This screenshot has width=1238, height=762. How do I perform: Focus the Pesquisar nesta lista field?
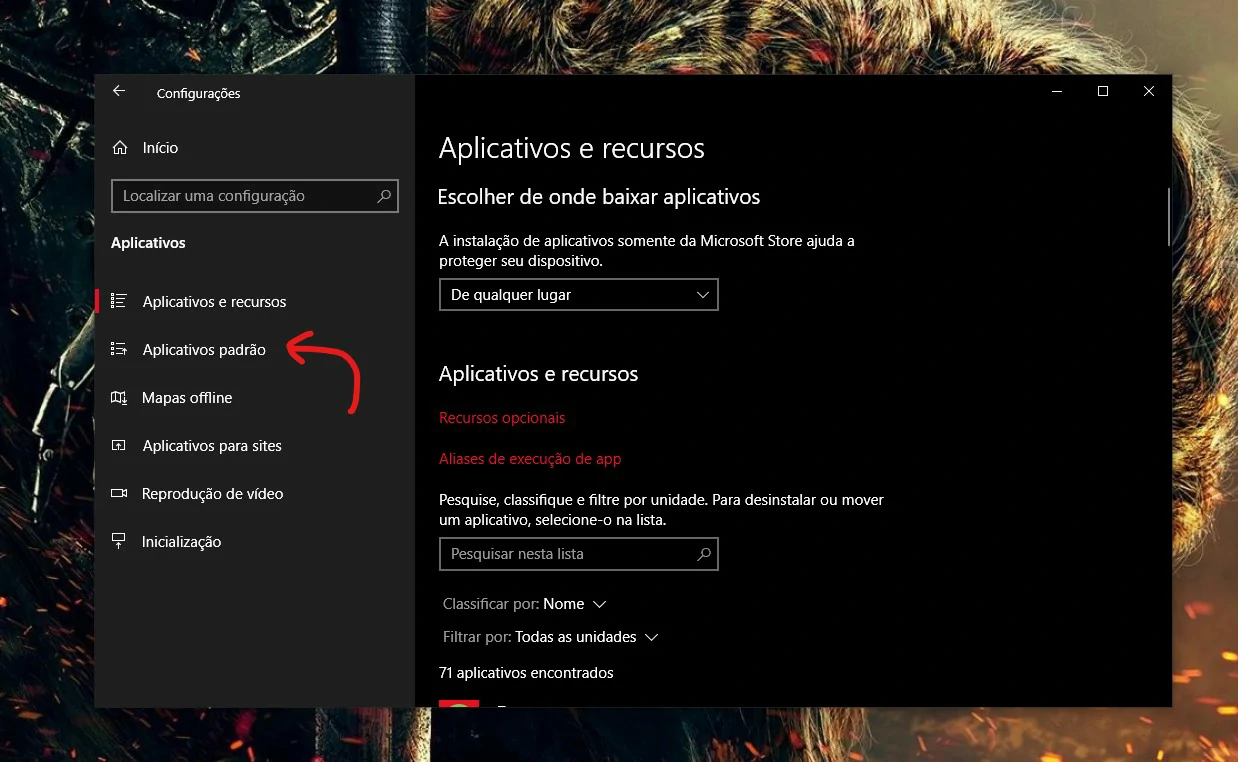(x=579, y=554)
